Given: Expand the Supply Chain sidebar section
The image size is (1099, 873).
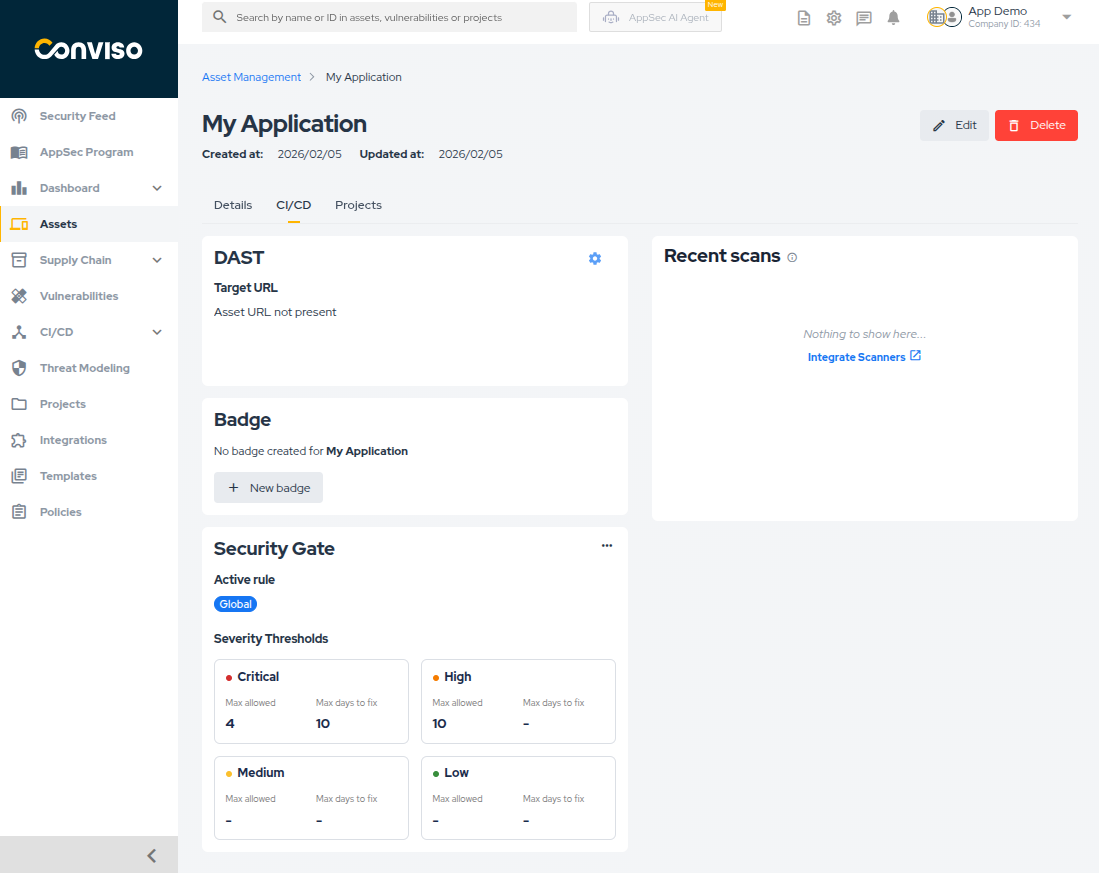Looking at the screenshot, I should pyautogui.click(x=157, y=260).
